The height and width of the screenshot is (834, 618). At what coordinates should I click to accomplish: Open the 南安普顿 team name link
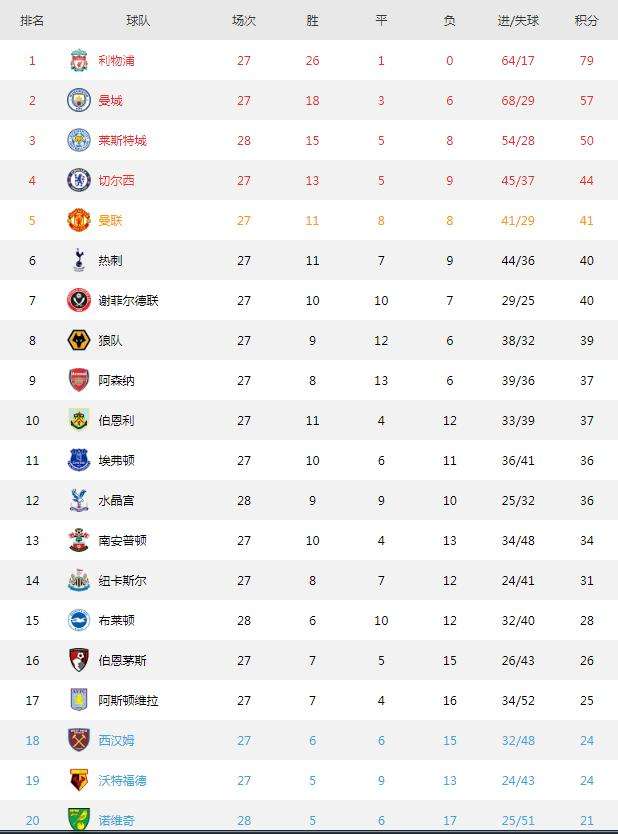point(122,540)
